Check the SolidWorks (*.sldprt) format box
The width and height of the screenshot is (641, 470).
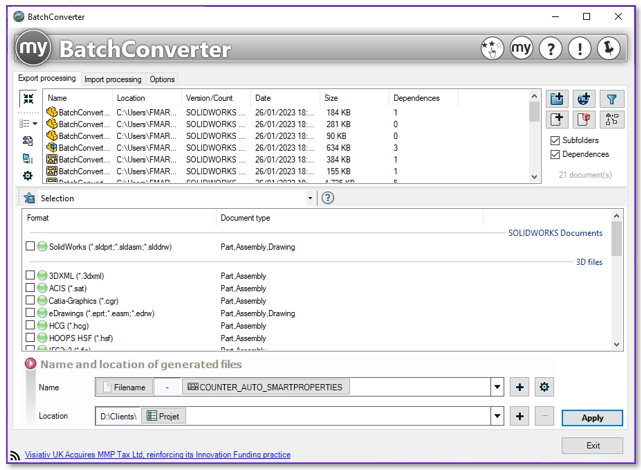(x=30, y=246)
